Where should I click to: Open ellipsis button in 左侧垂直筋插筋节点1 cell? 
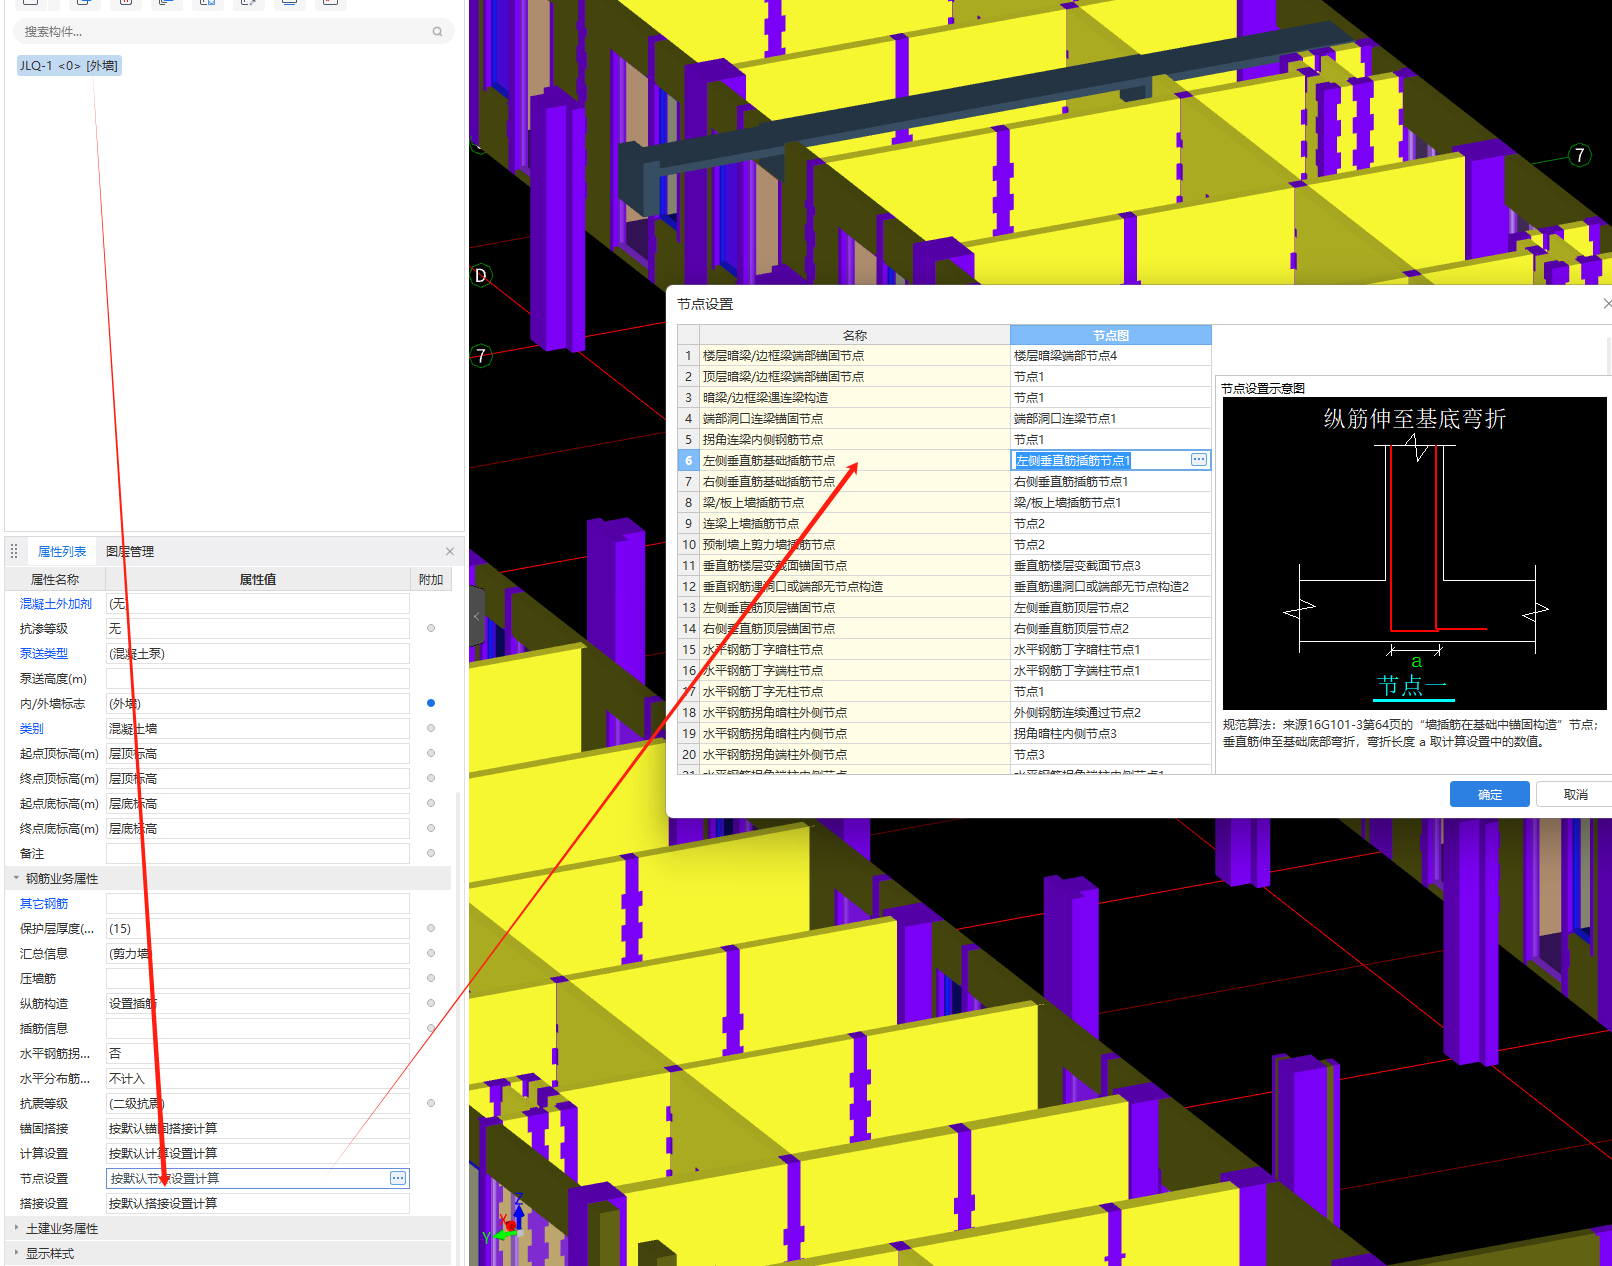[1199, 460]
